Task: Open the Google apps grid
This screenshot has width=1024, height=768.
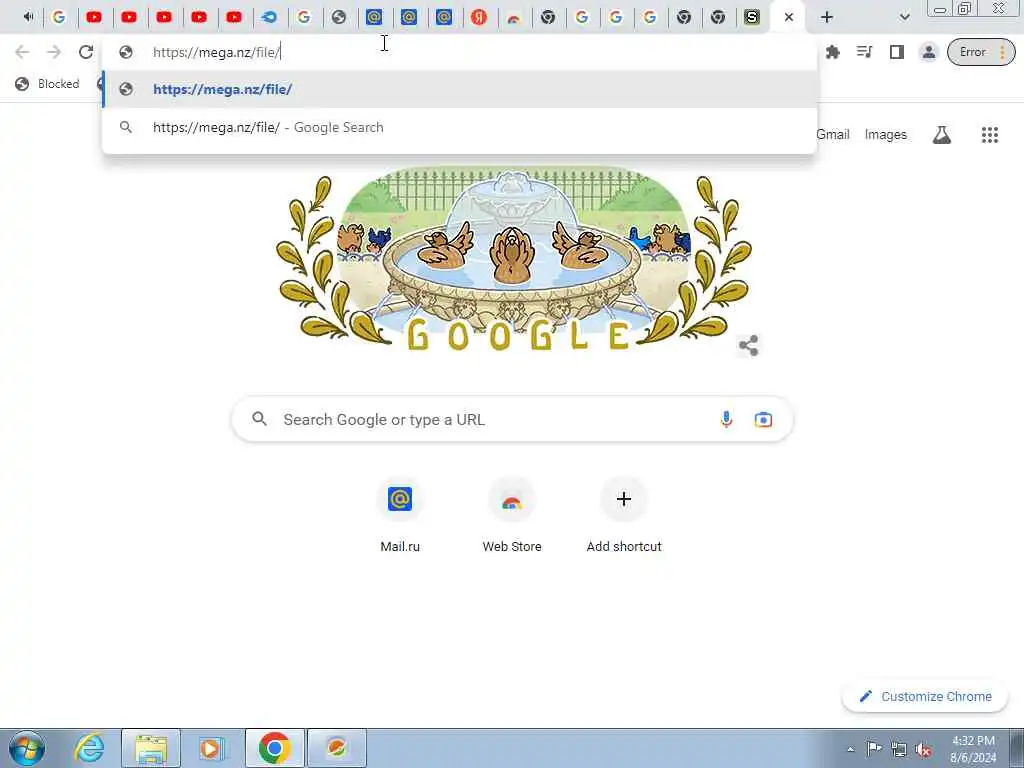Action: click(x=989, y=135)
